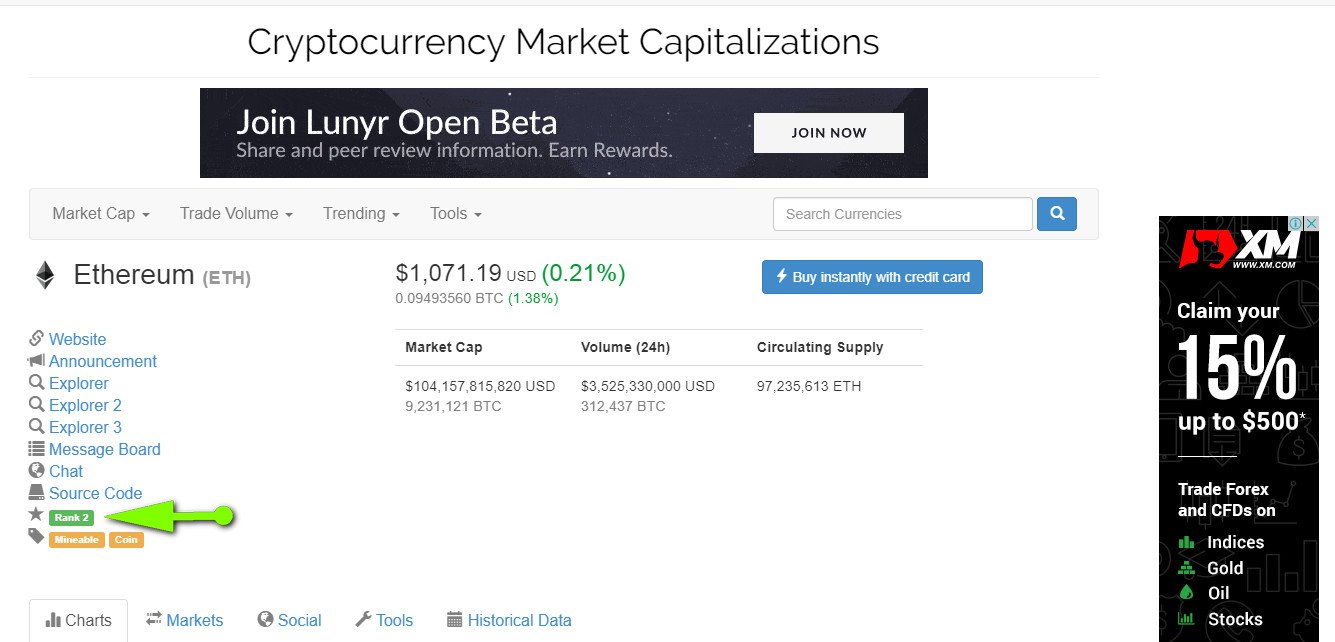Click the list icon beside Message Board

(x=37, y=449)
